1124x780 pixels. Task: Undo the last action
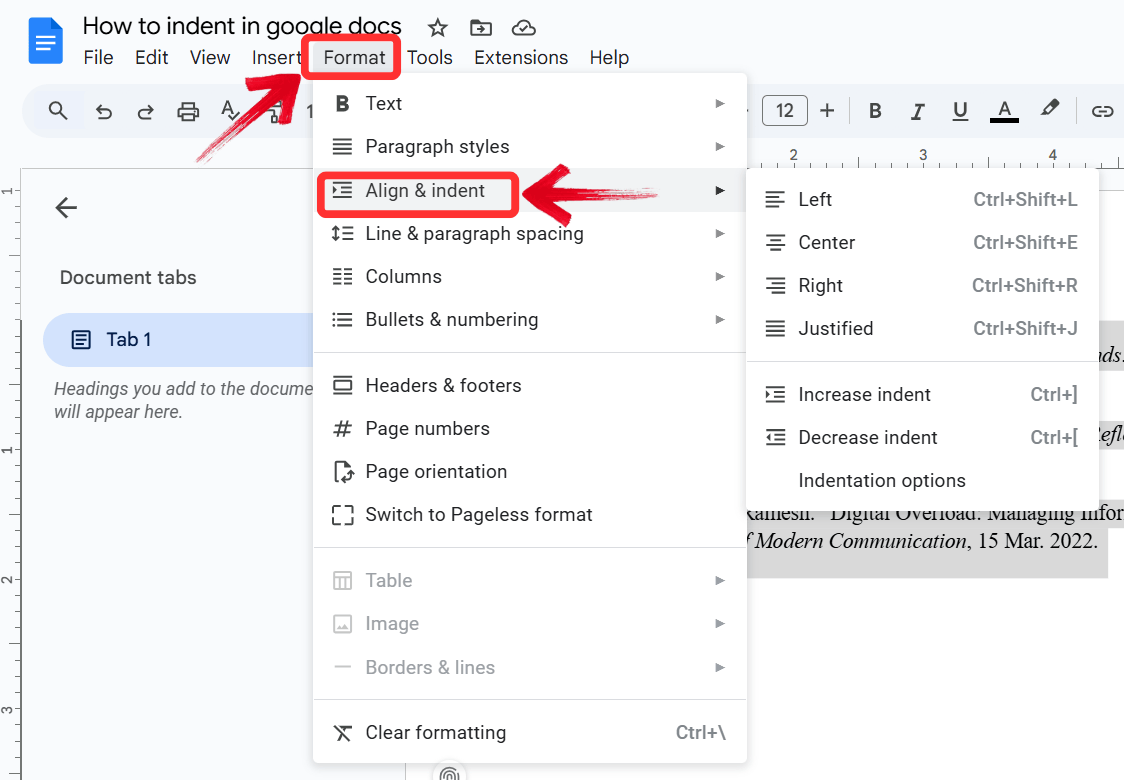tap(103, 111)
